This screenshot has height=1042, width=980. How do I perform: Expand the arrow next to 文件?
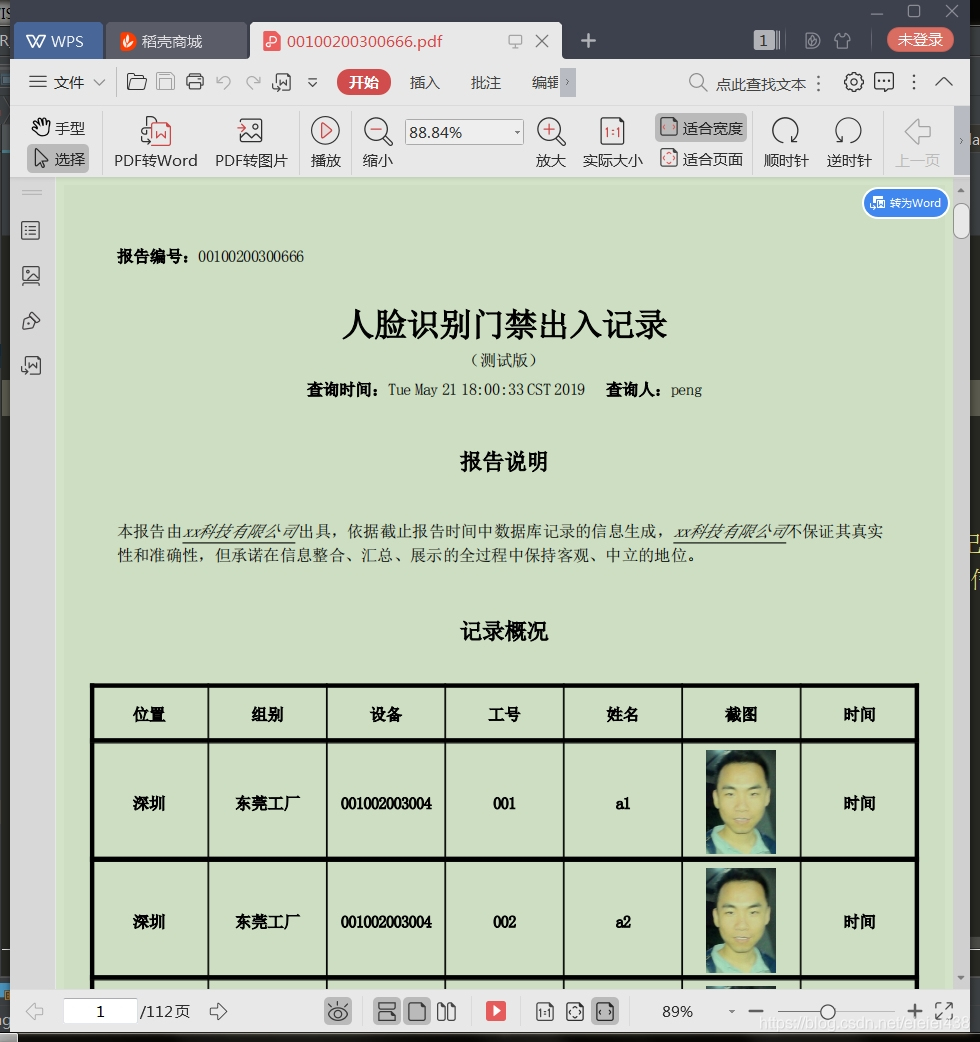tap(100, 82)
